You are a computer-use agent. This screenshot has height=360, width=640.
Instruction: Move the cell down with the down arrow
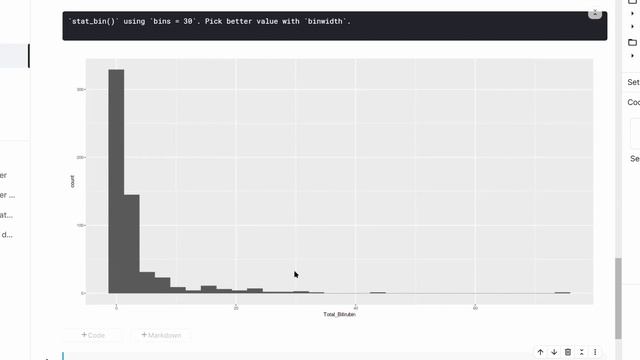click(x=554, y=352)
